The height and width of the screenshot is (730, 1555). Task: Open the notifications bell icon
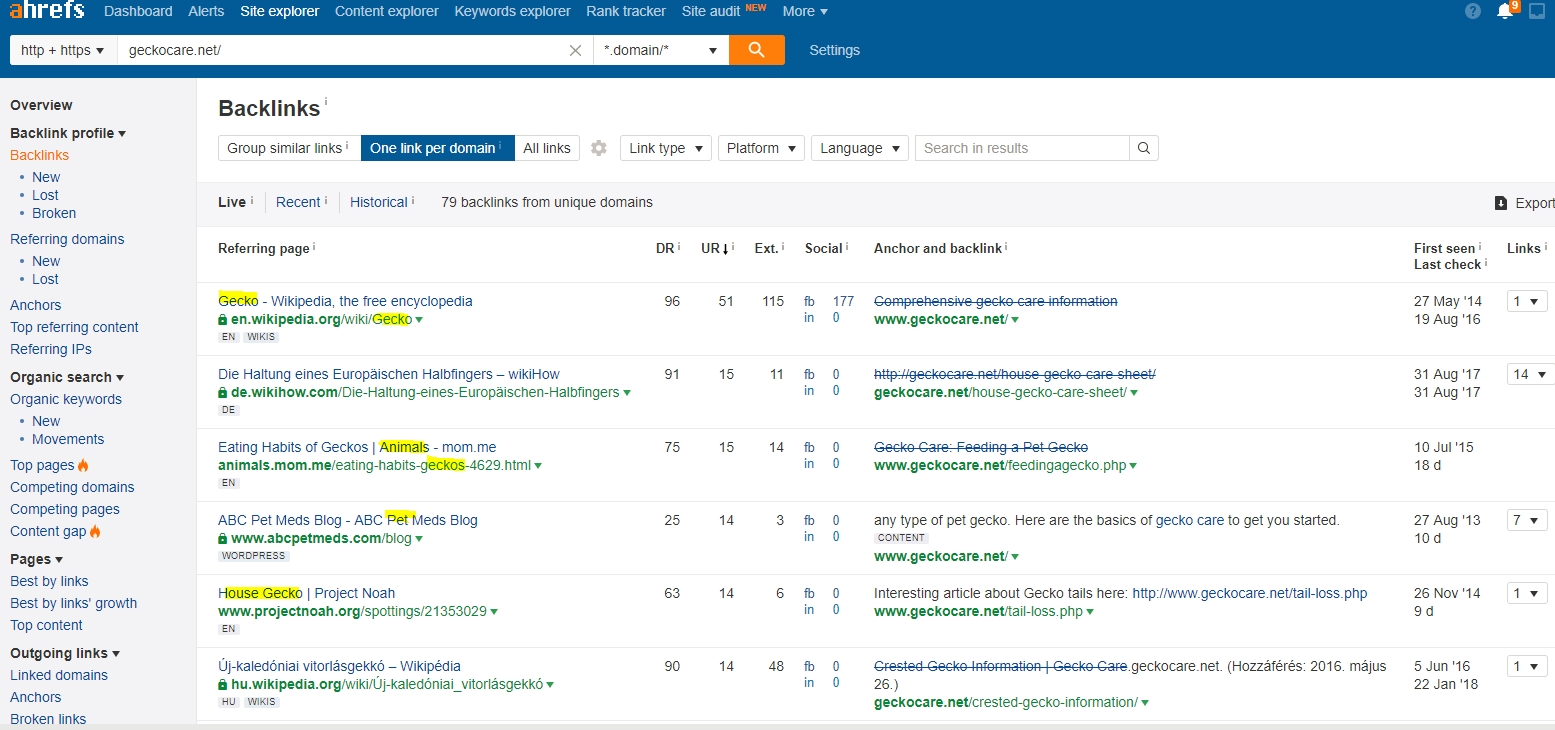[1504, 12]
